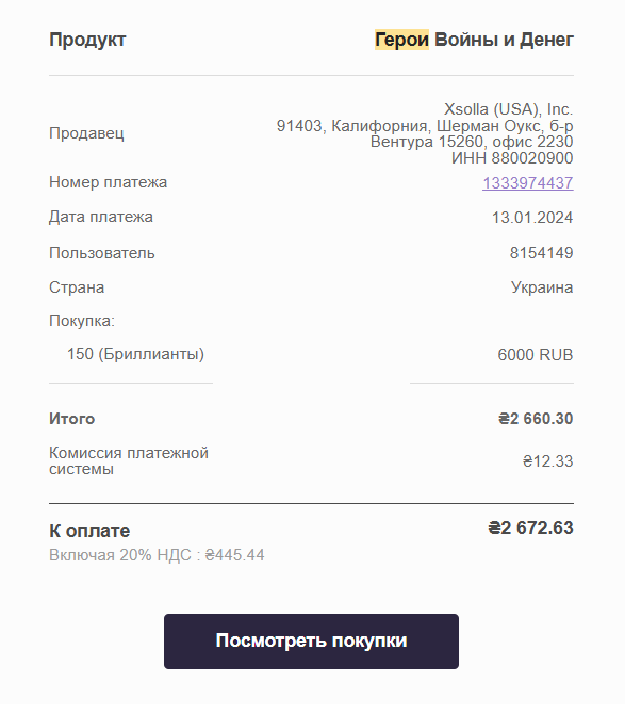Screen dimensions: 625x704
Task: Click user ID 8154149
Action: pyautogui.click(x=541, y=253)
